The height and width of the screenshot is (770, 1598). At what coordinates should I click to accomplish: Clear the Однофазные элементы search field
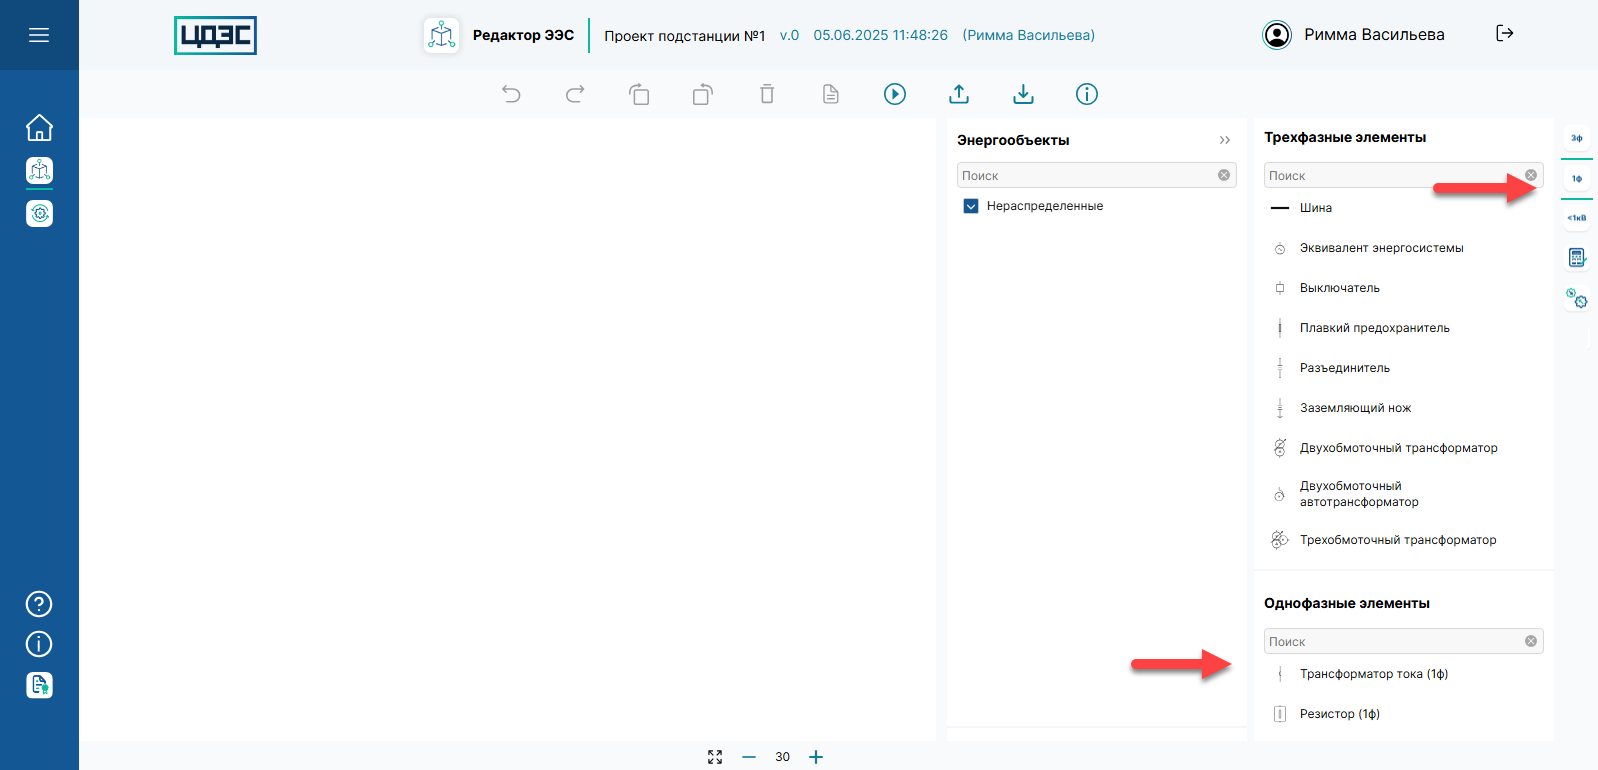coord(1531,641)
